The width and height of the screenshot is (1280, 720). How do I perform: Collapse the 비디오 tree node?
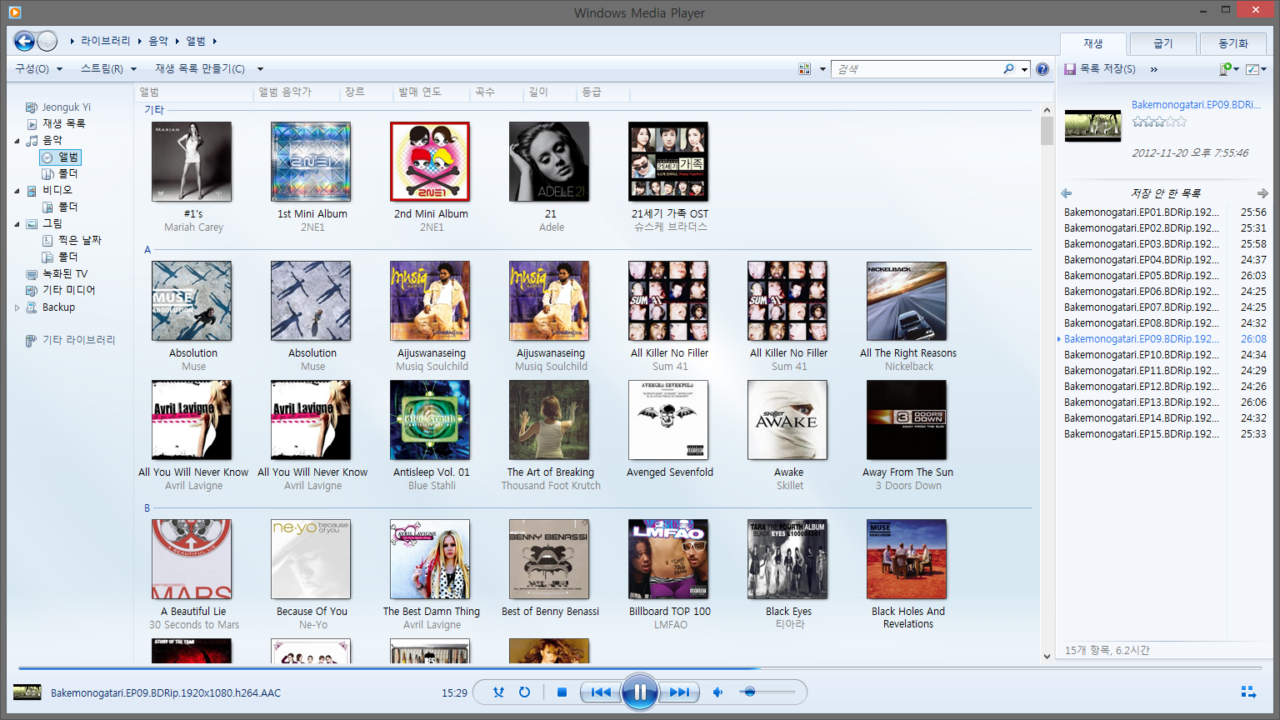click(x=17, y=190)
